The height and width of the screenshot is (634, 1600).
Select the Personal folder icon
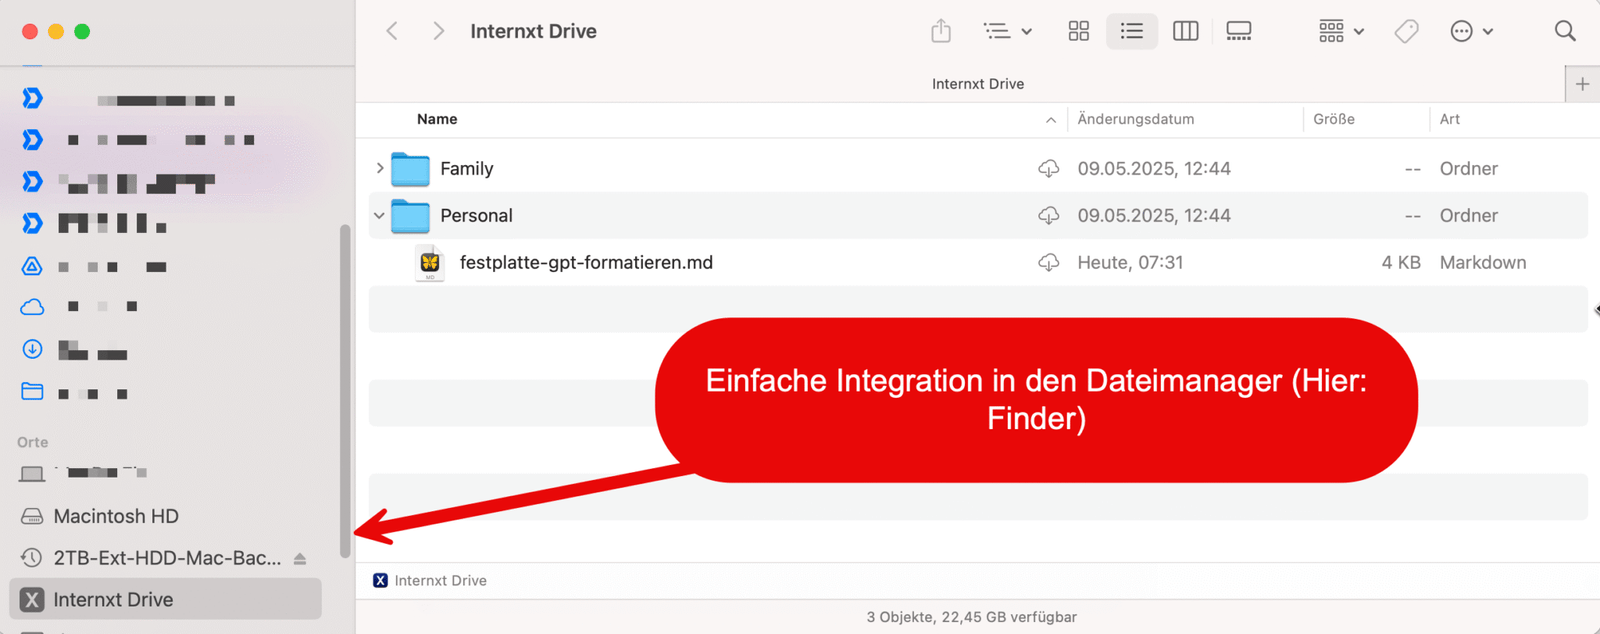(x=410, y=216)
